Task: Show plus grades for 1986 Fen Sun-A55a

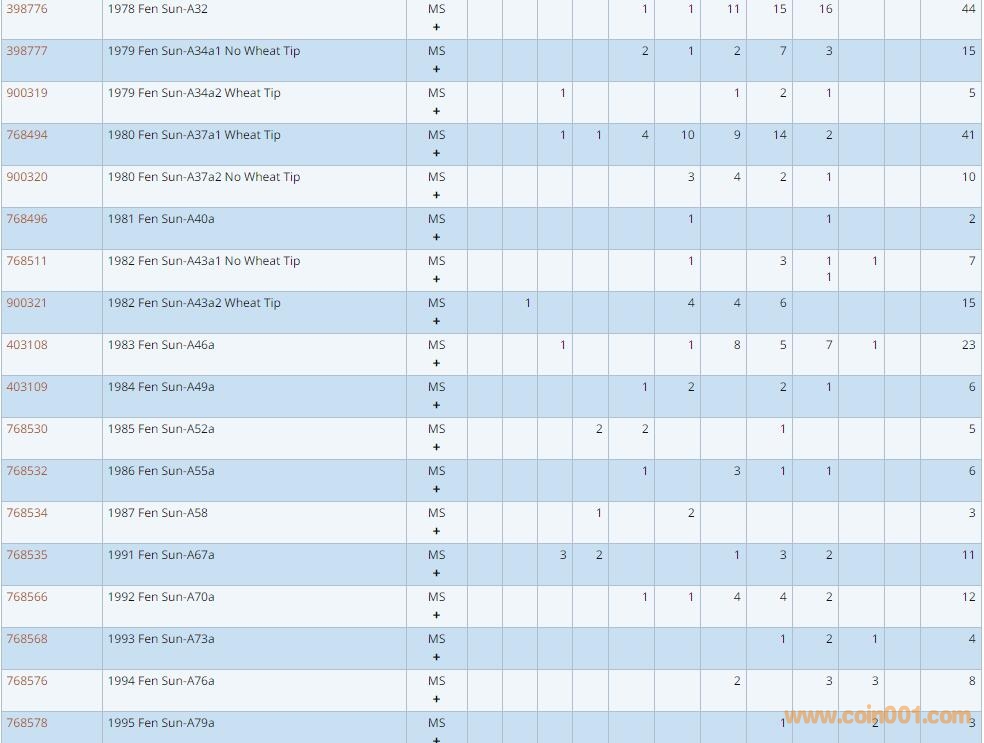Action: click(436, 490)
